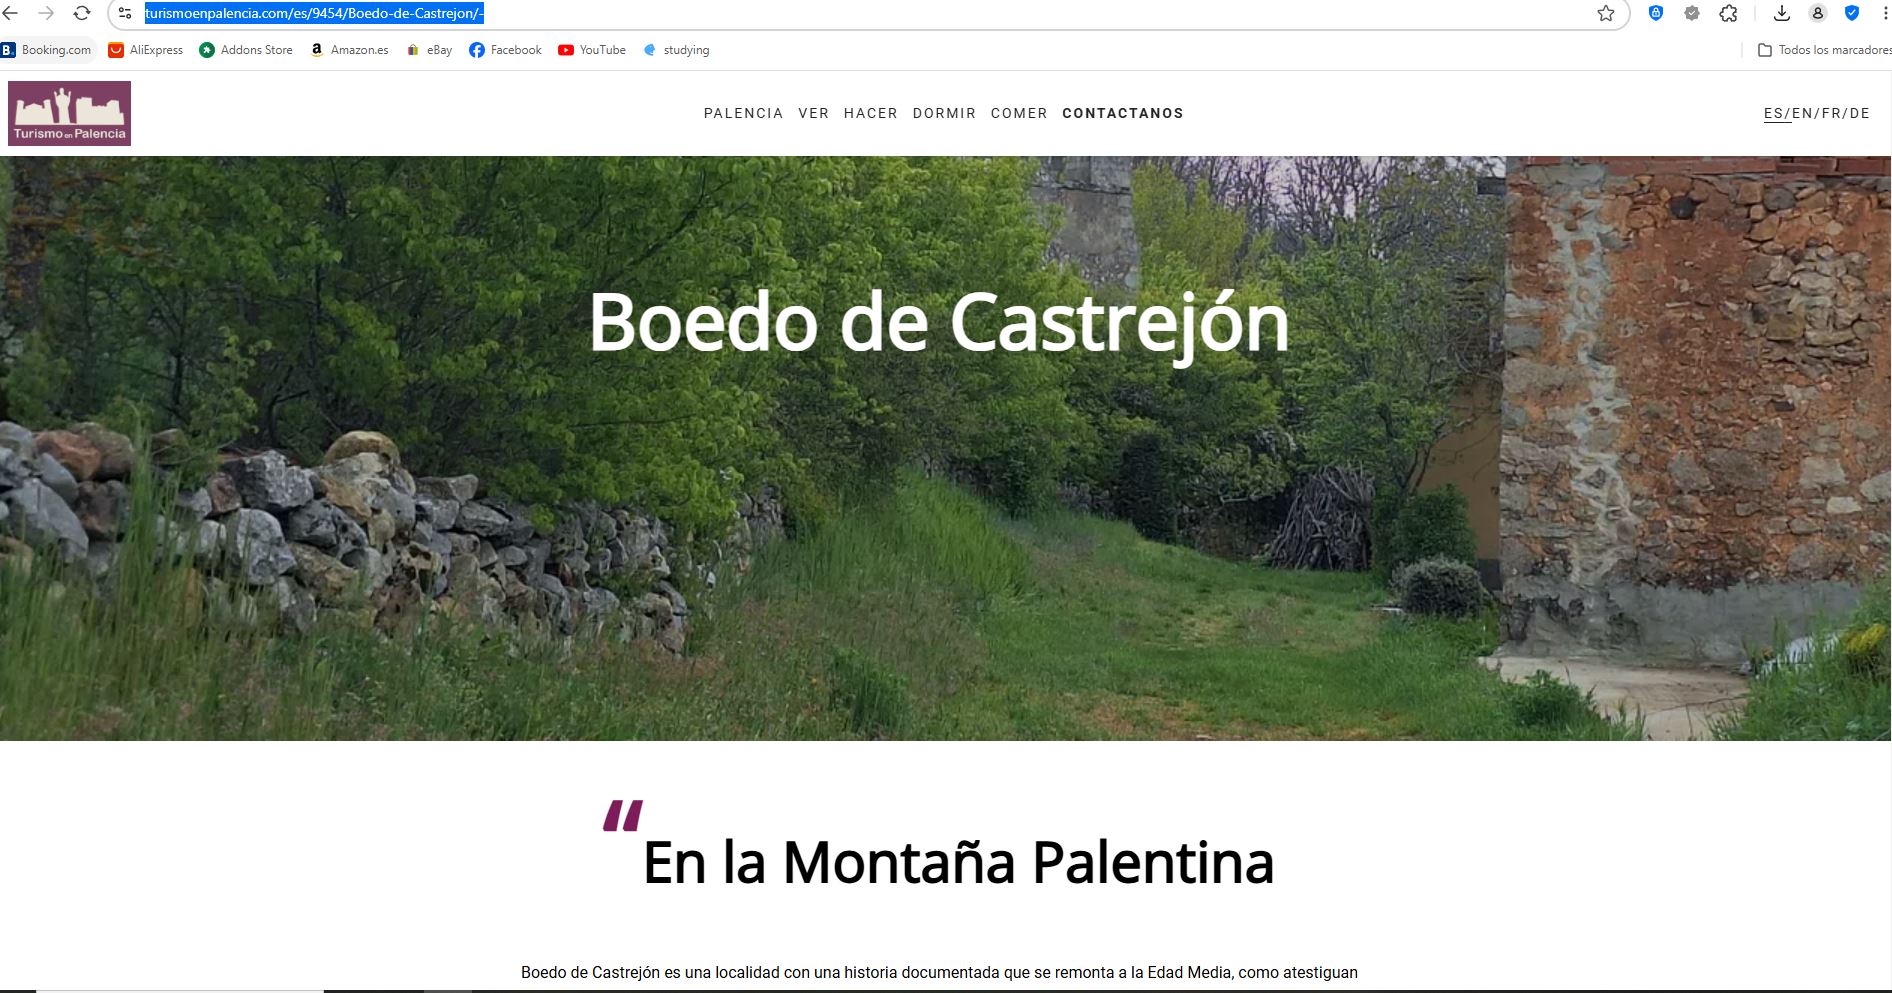Image resolution: width=1892 pixels, height=993 pixels.
Task: Click the browser back arrow
Action: (11, 14)
